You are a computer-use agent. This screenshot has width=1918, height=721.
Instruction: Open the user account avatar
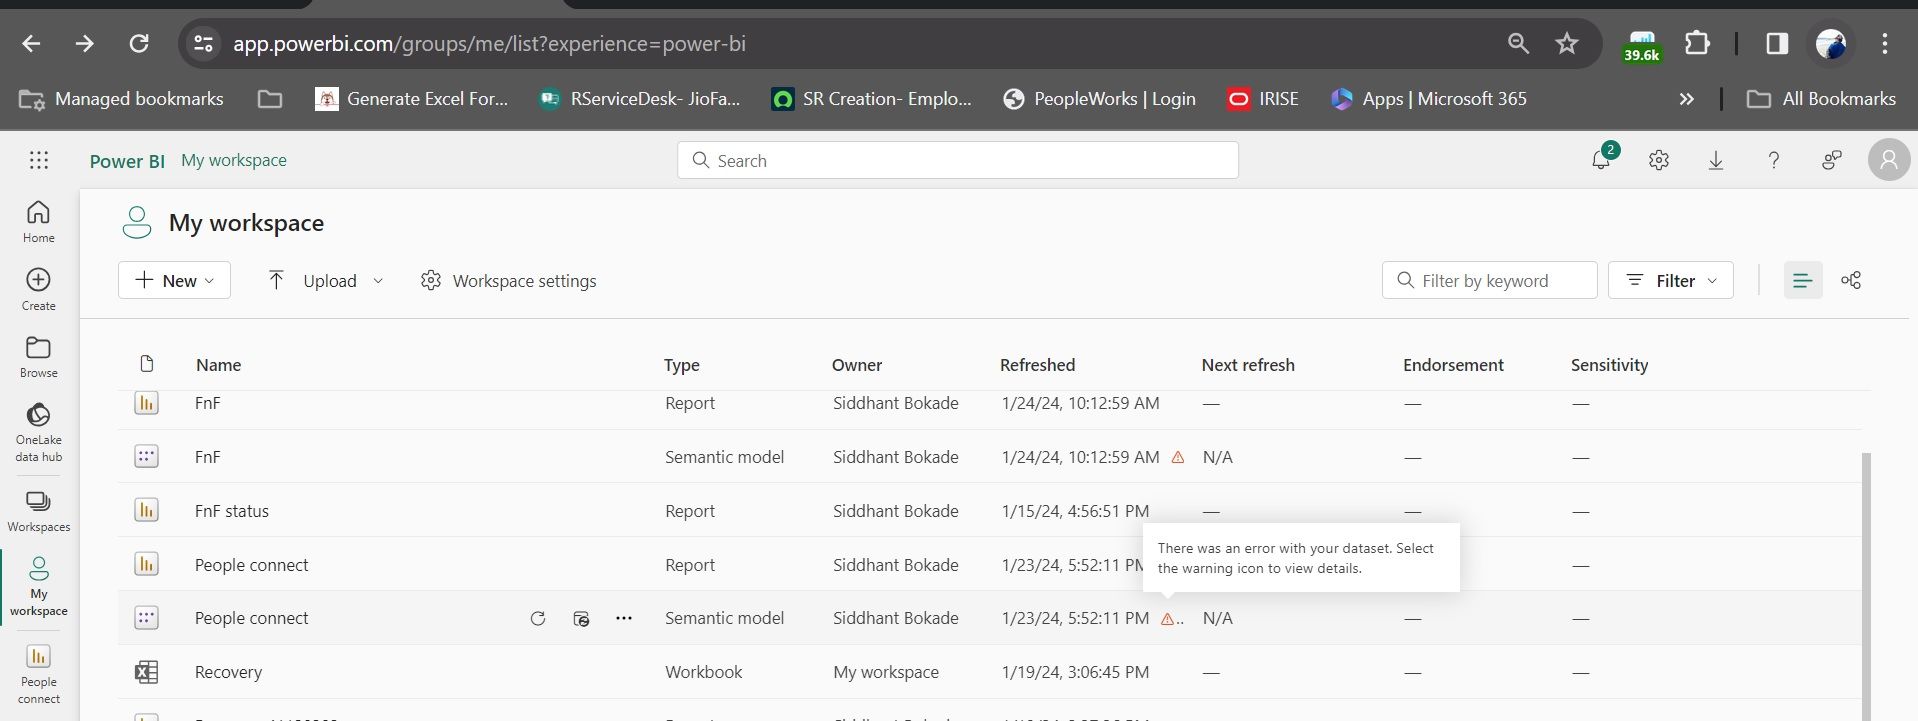[1889, 160]
